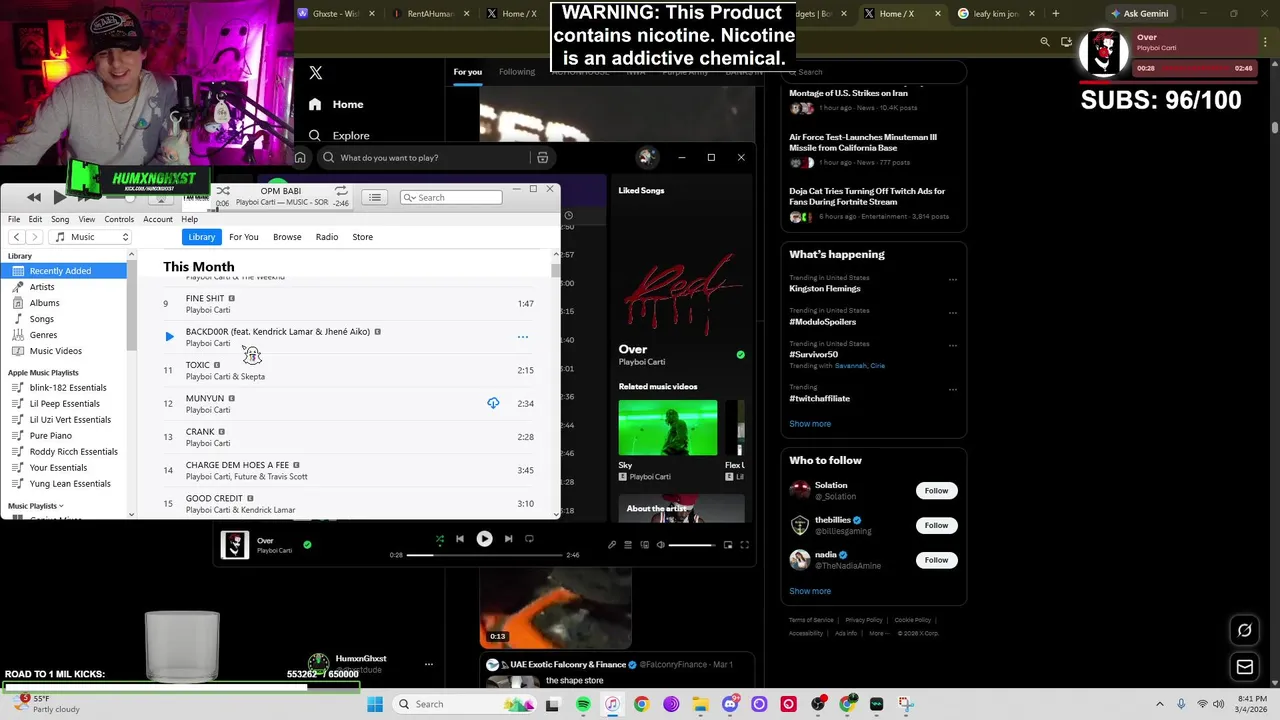This screenshot has width=1280, height=720.
Task: Click iTunes play button
Action: click(59, 197)
